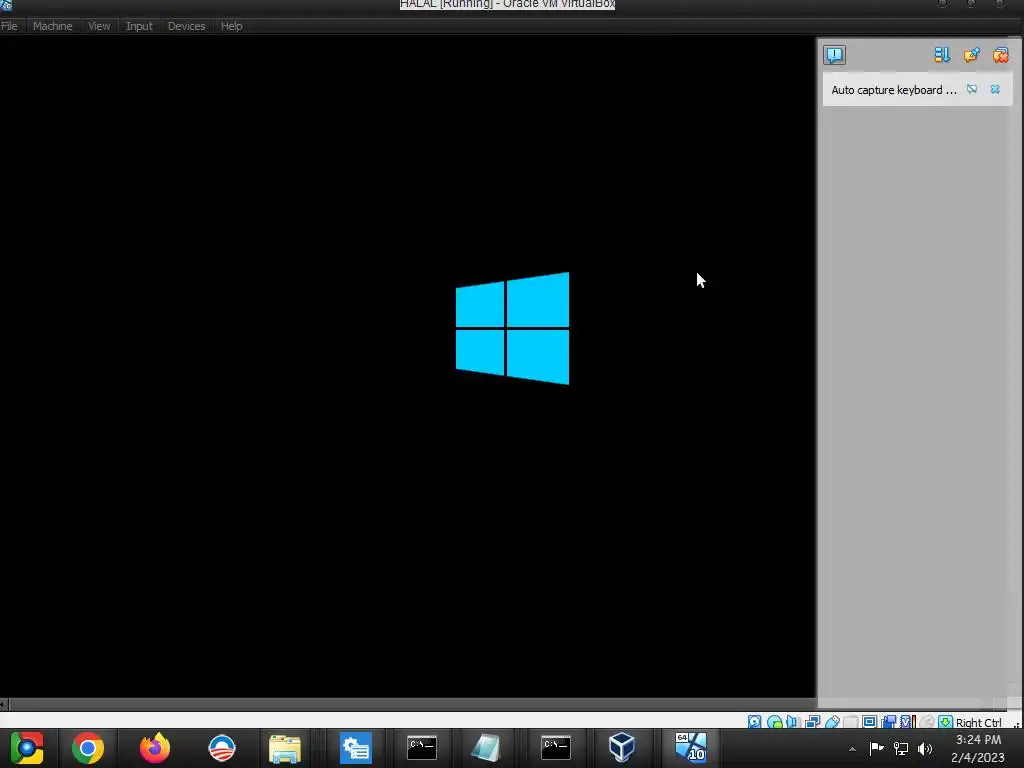The image size is (1024, 768).
Task: Open Command Prompt icon next to the gear-and-list icon
Action: coord(422,748)
